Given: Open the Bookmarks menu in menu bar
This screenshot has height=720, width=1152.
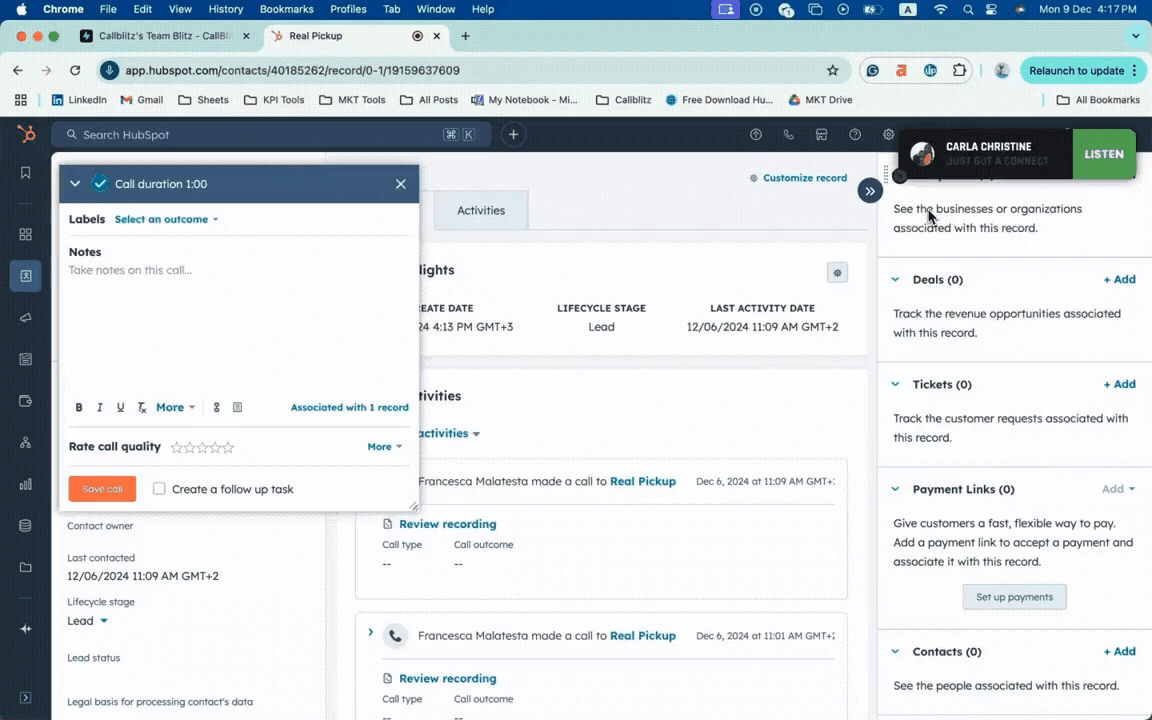Looking at the screenshot, I should [x=287, y=10].
